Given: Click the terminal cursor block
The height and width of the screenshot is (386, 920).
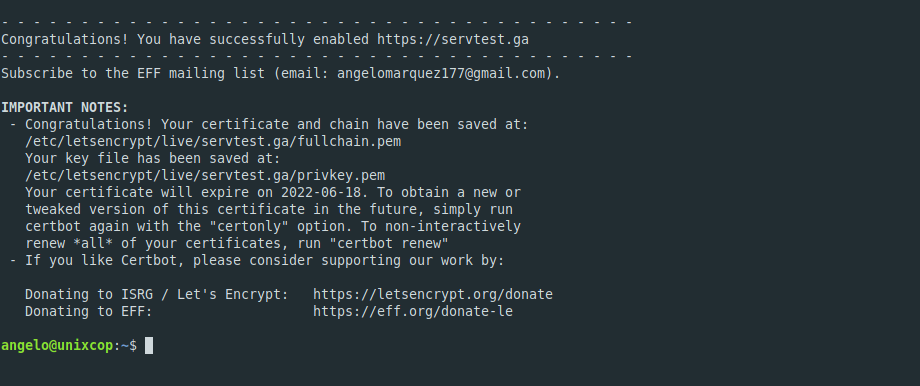Looking at the screenshot, I should pyautogui.click(x=149, y=346).
